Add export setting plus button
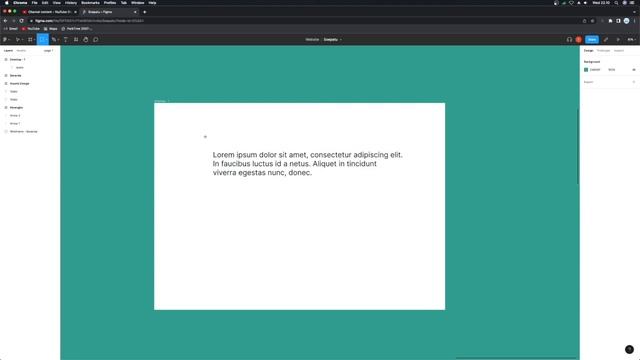 coord(633,82)
